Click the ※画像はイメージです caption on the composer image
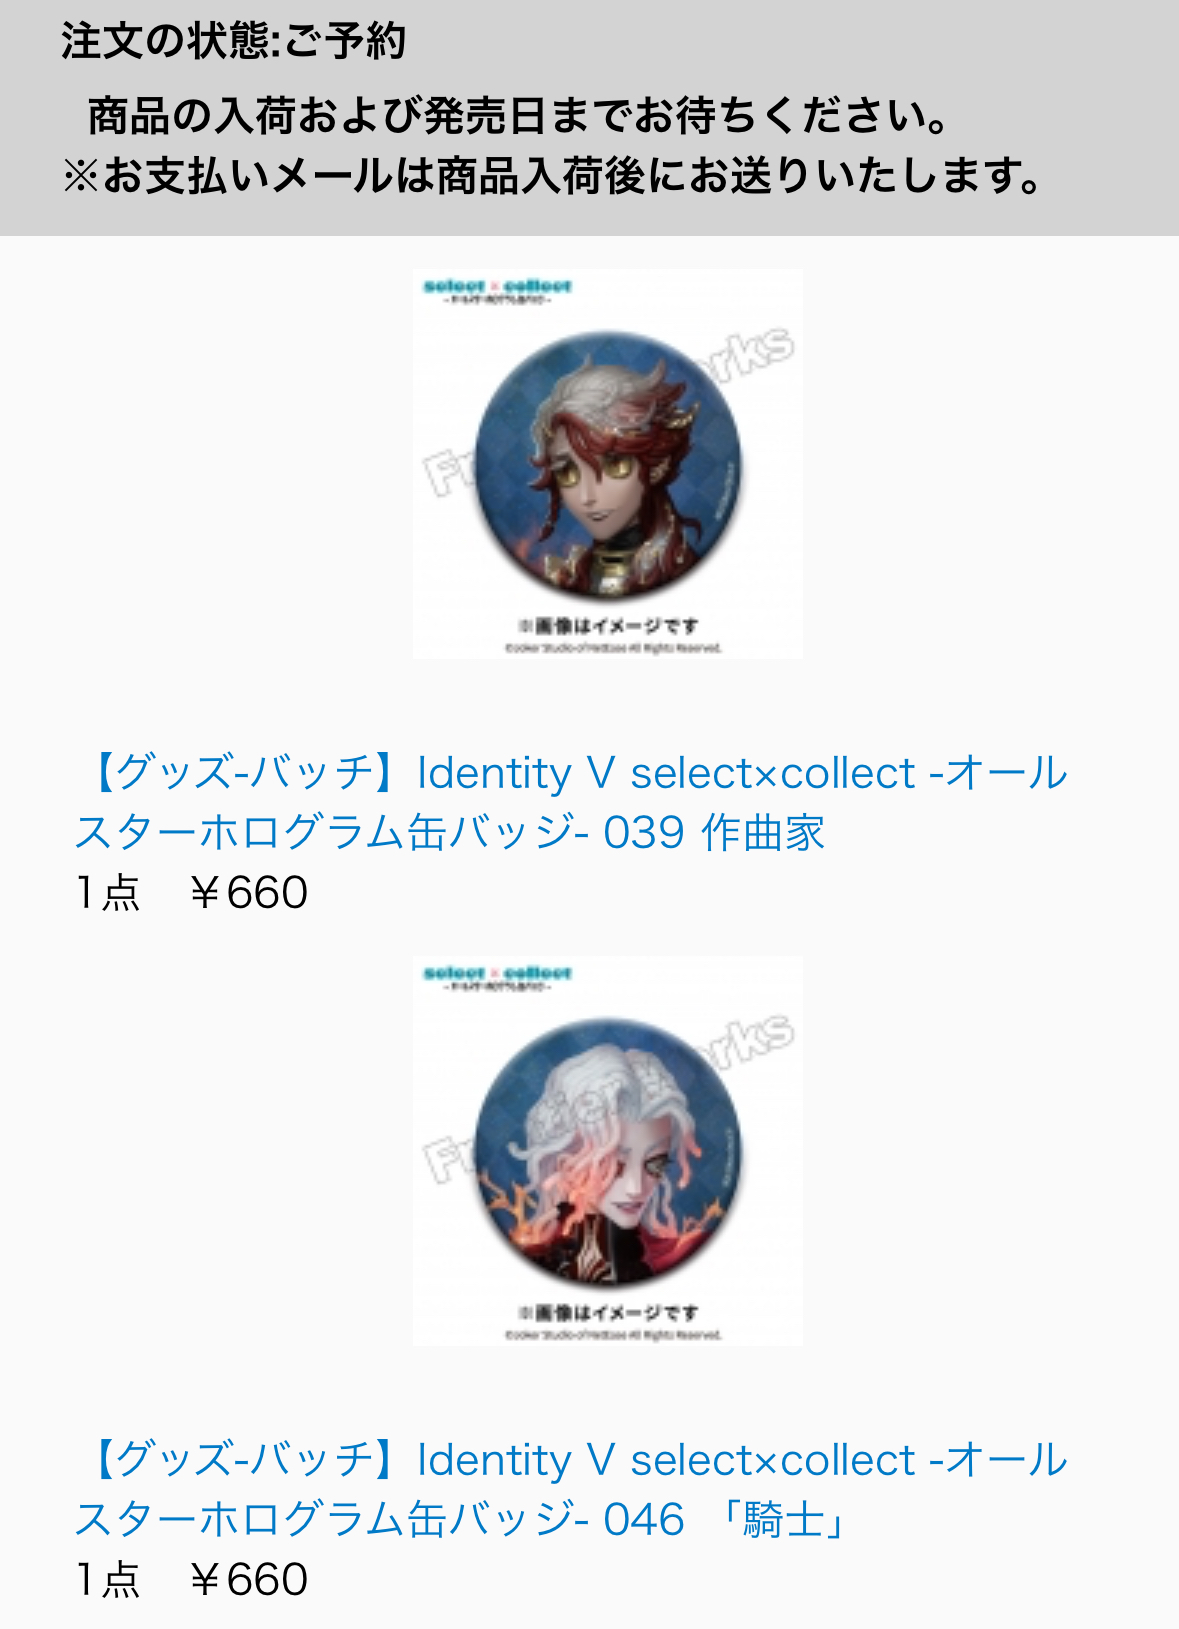The image size is (1179, 1629). (x=608, y=626)
